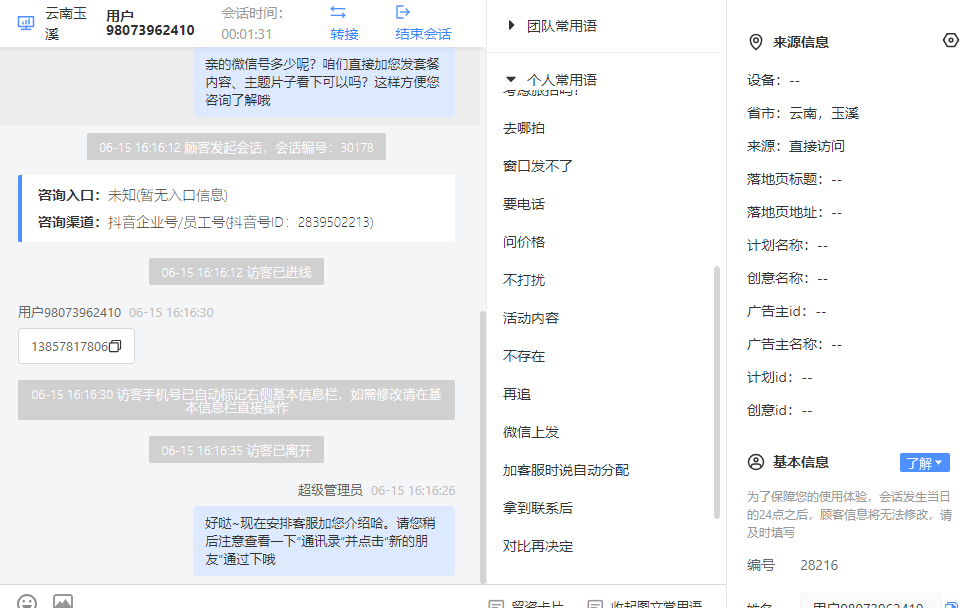End the chat with 结束会话
Viewport: 977px width, 608px height.
[x=423, y=34]
